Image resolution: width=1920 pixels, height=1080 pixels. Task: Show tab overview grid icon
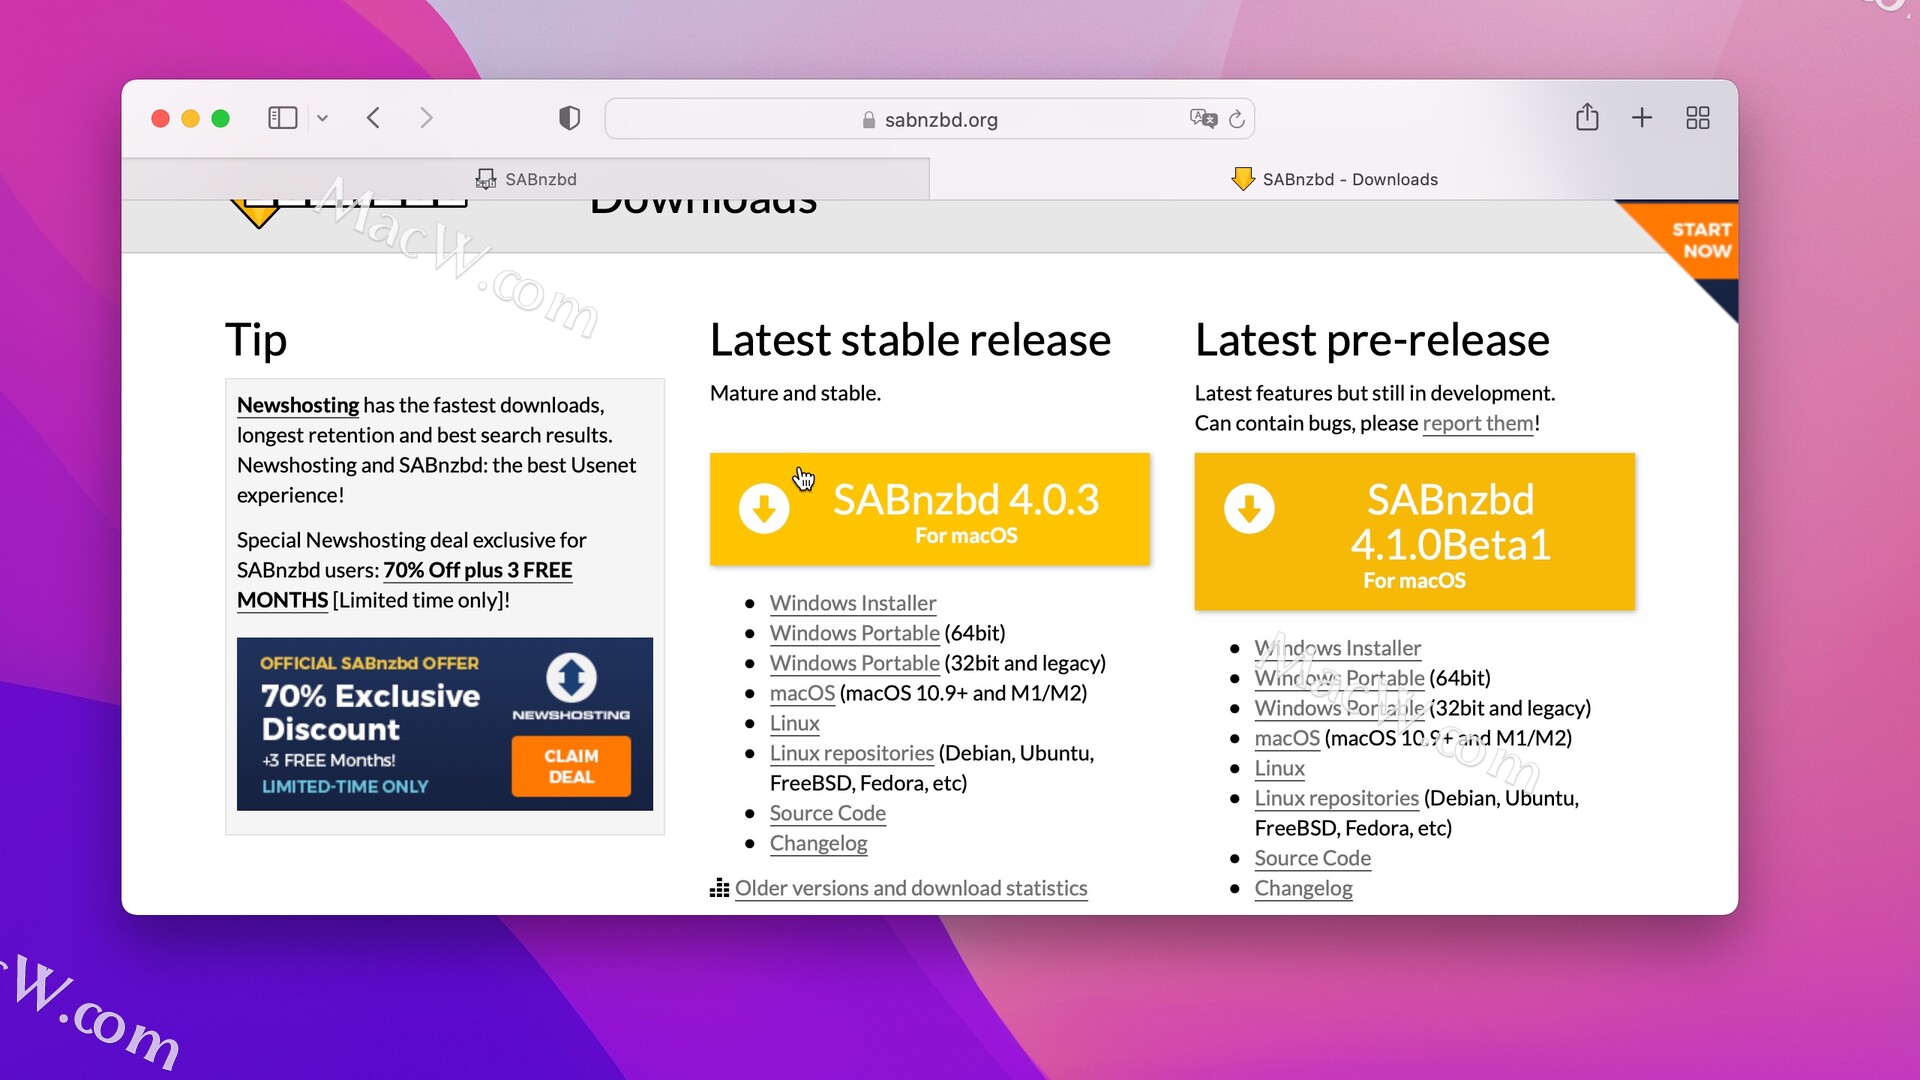click(x=1698, y=118)
